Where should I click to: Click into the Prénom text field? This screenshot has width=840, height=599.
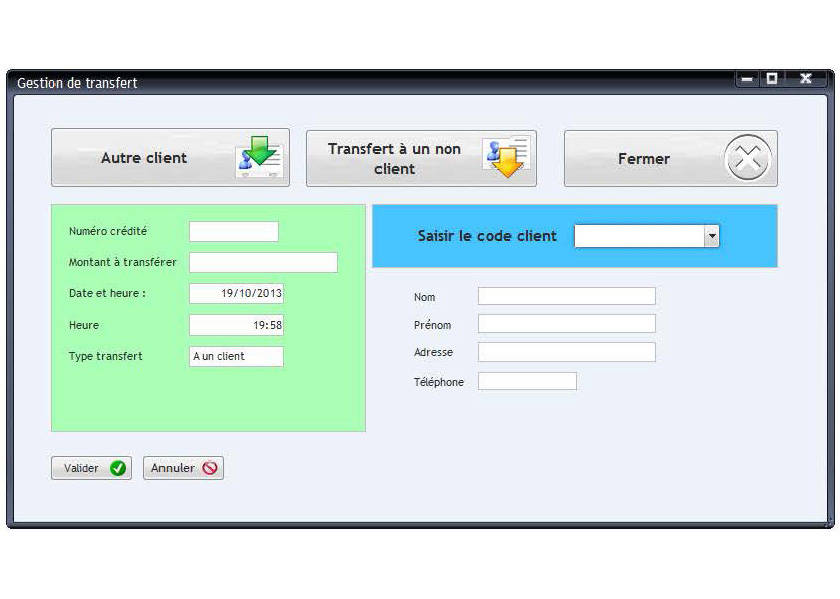pyautogui.click(x=566, y=324)
